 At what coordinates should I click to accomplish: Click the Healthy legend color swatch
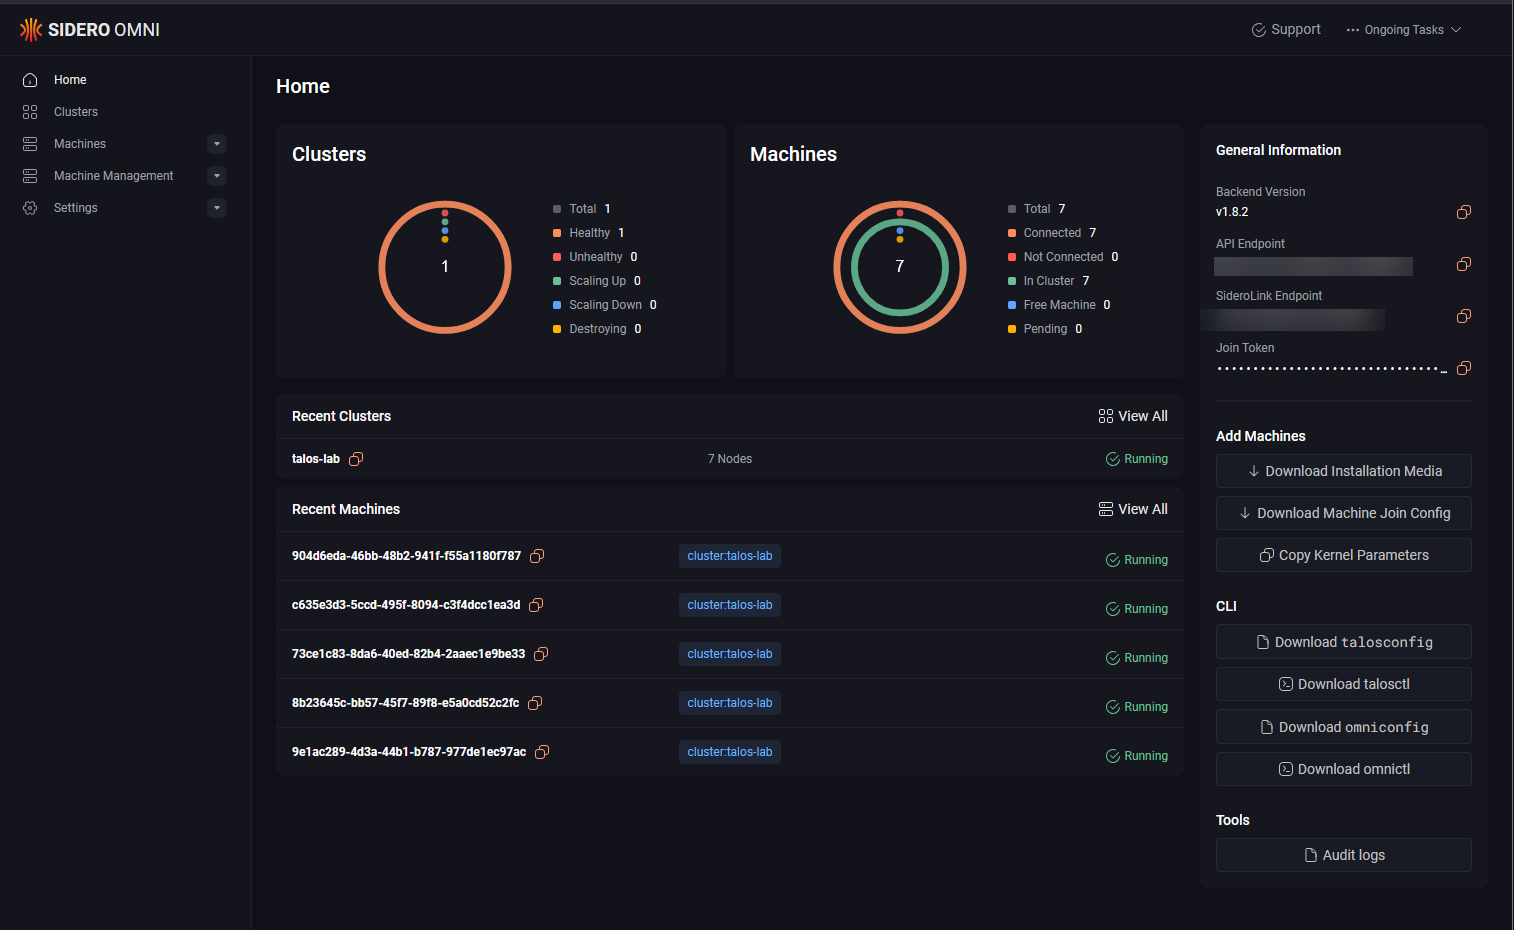click(x=557, y=233)
